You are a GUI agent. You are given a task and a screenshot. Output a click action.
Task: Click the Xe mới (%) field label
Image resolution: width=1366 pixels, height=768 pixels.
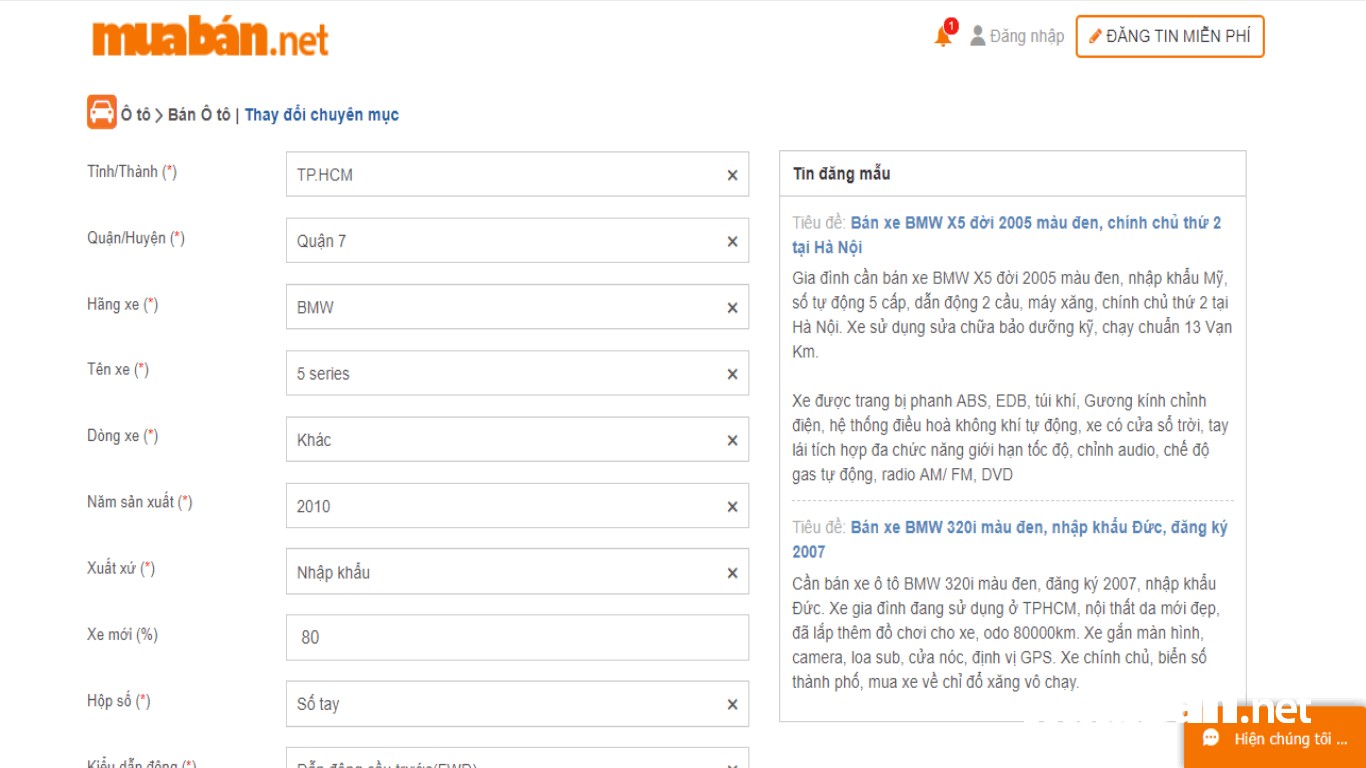click(x=122, y=634)
